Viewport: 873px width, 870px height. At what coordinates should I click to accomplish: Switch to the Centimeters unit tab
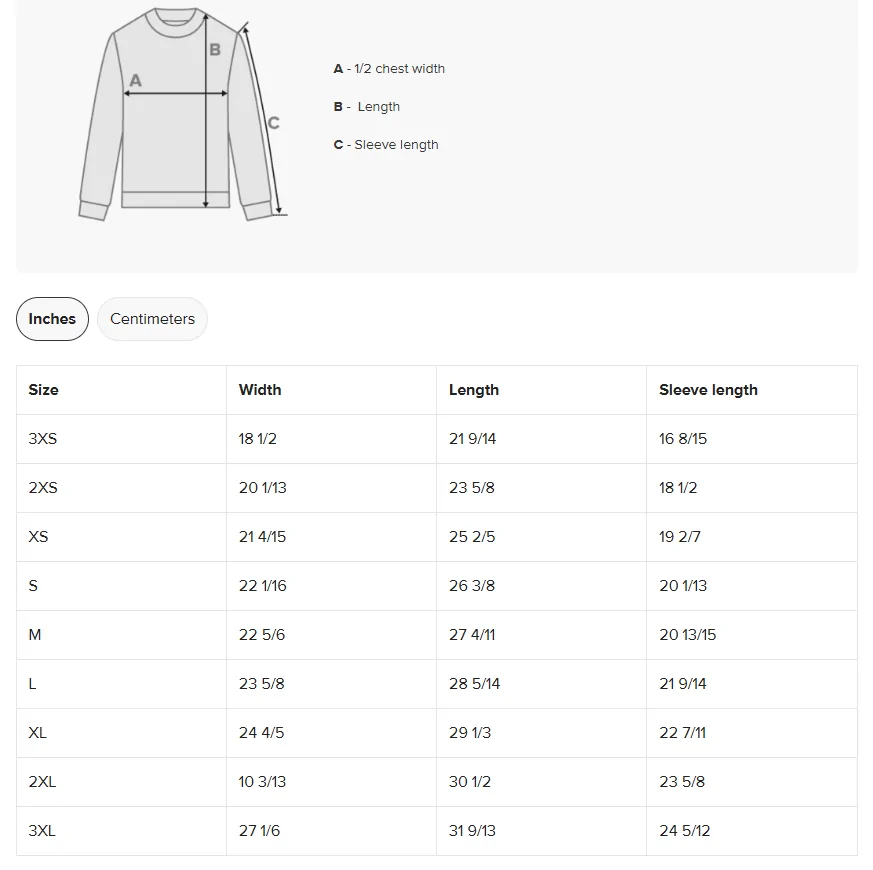coord(152,319)
